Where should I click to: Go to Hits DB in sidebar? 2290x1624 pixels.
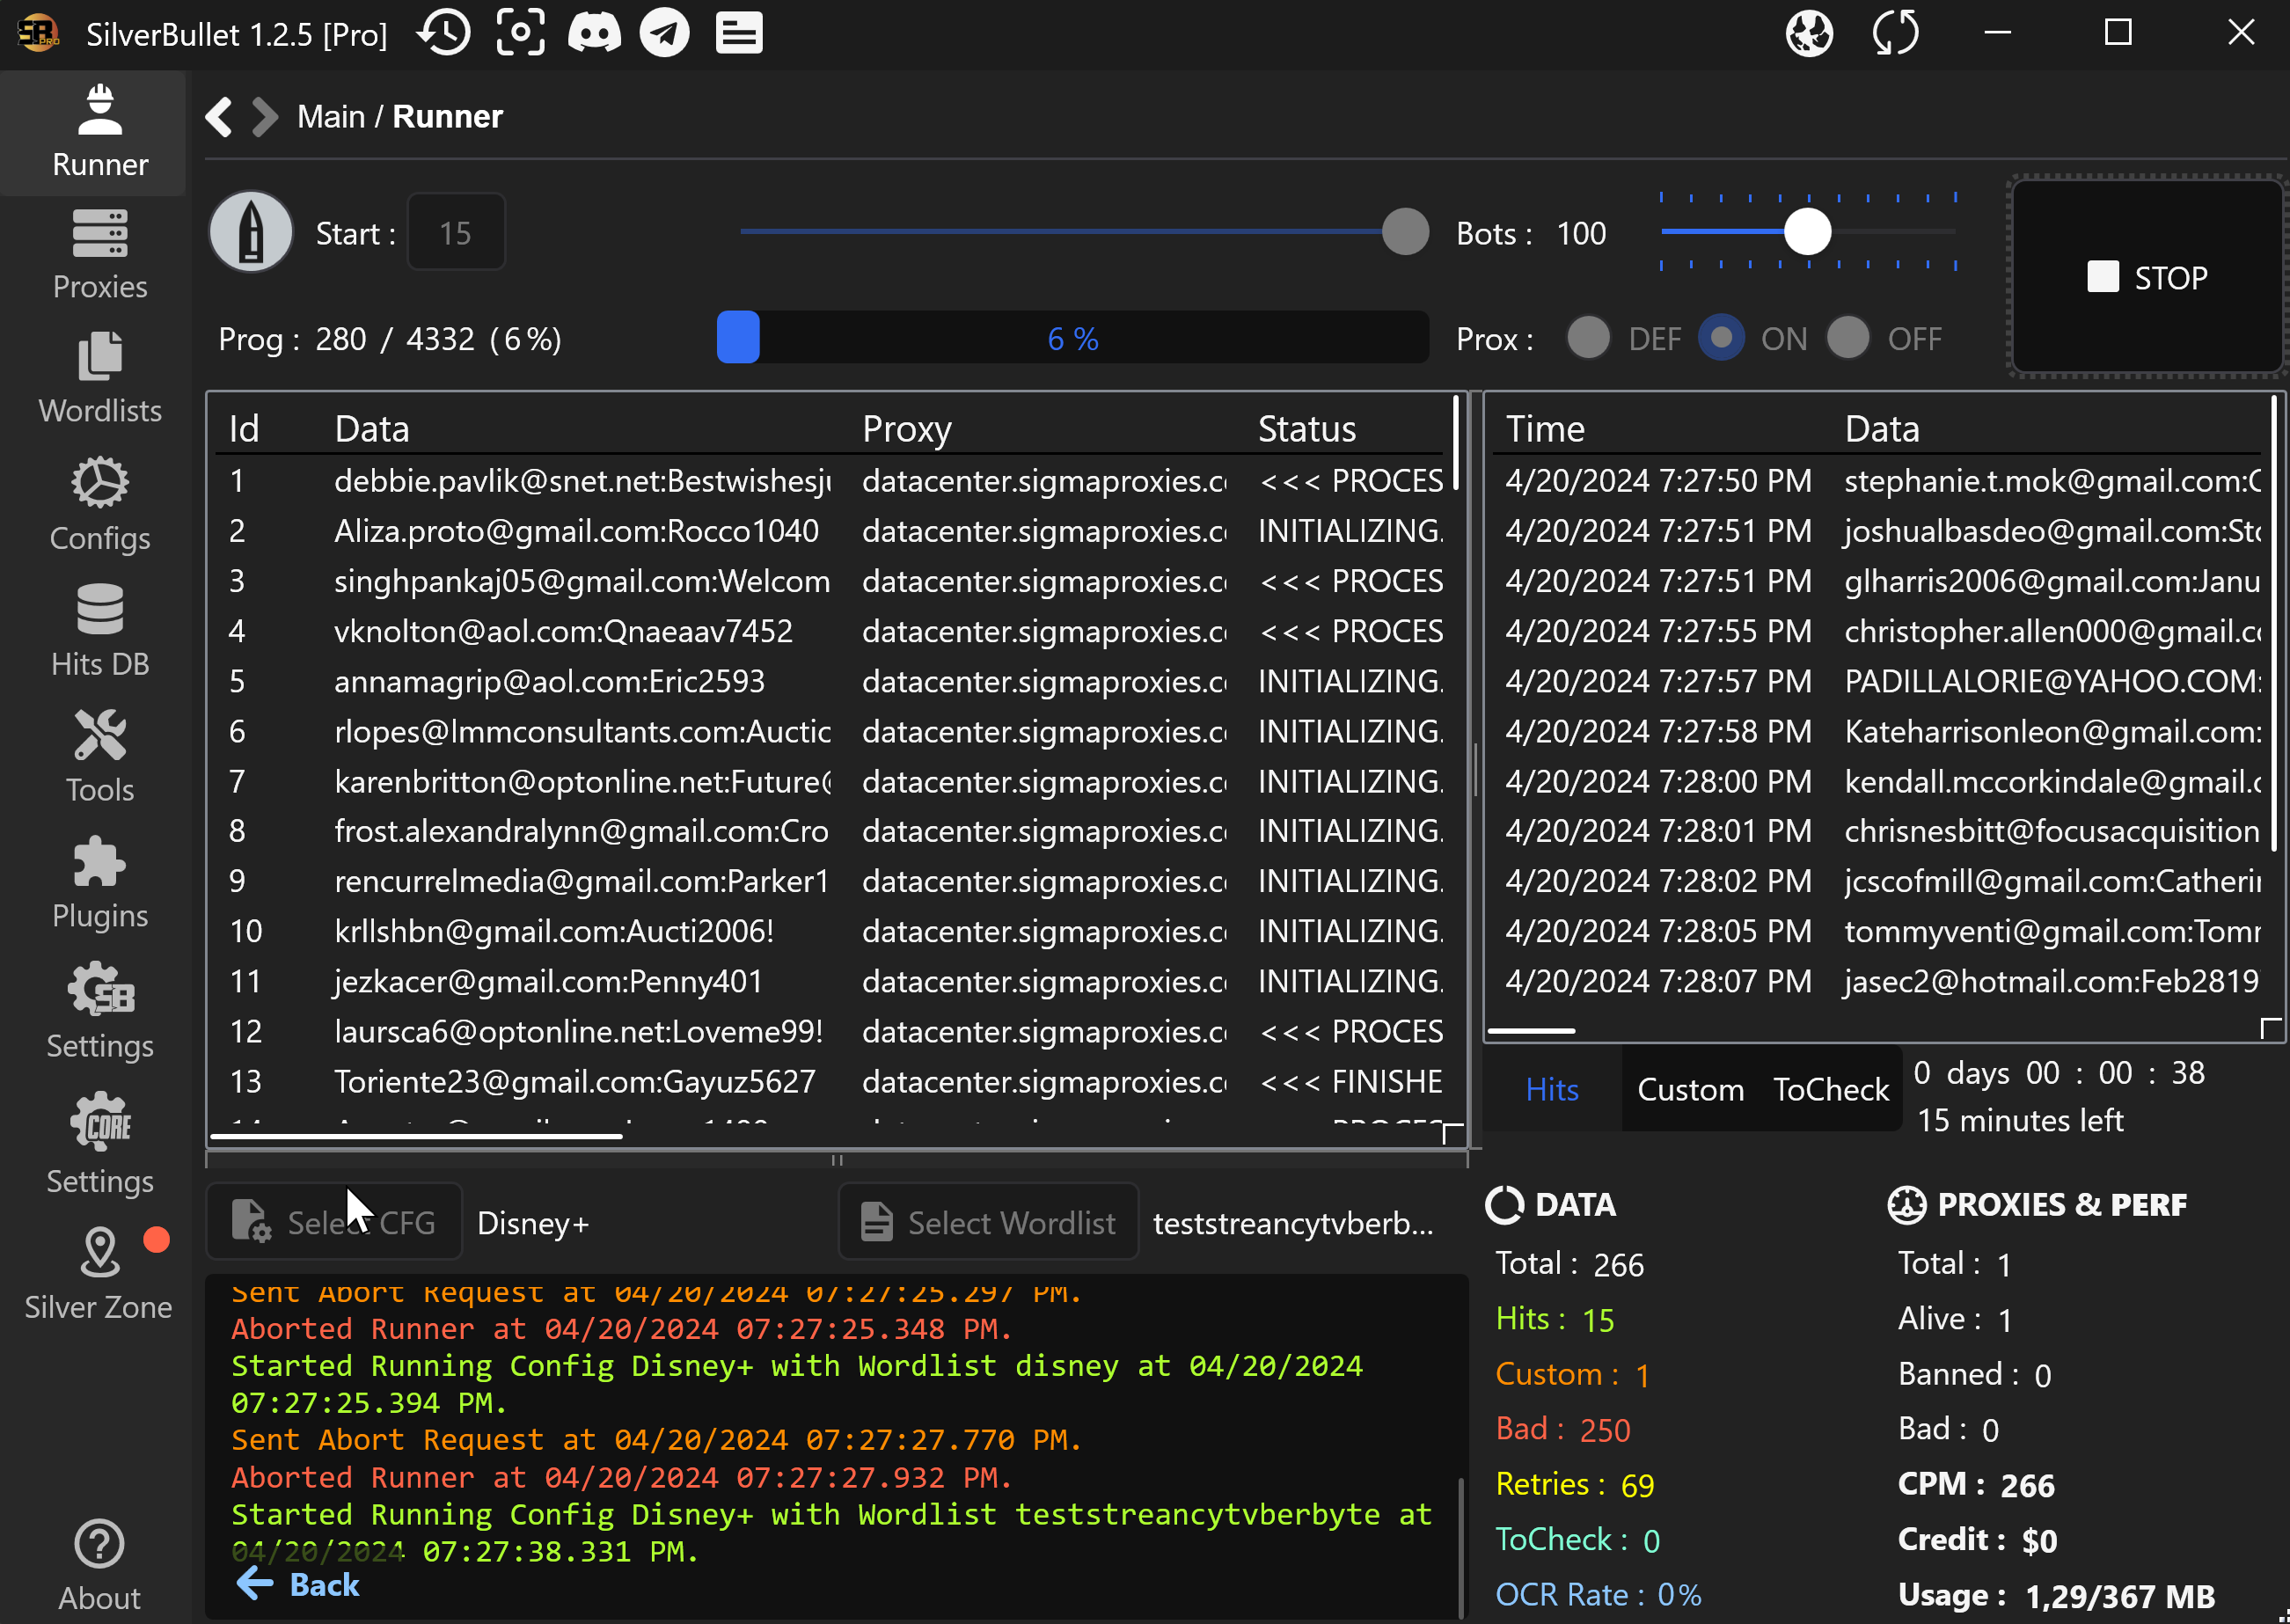click(100, 631)
